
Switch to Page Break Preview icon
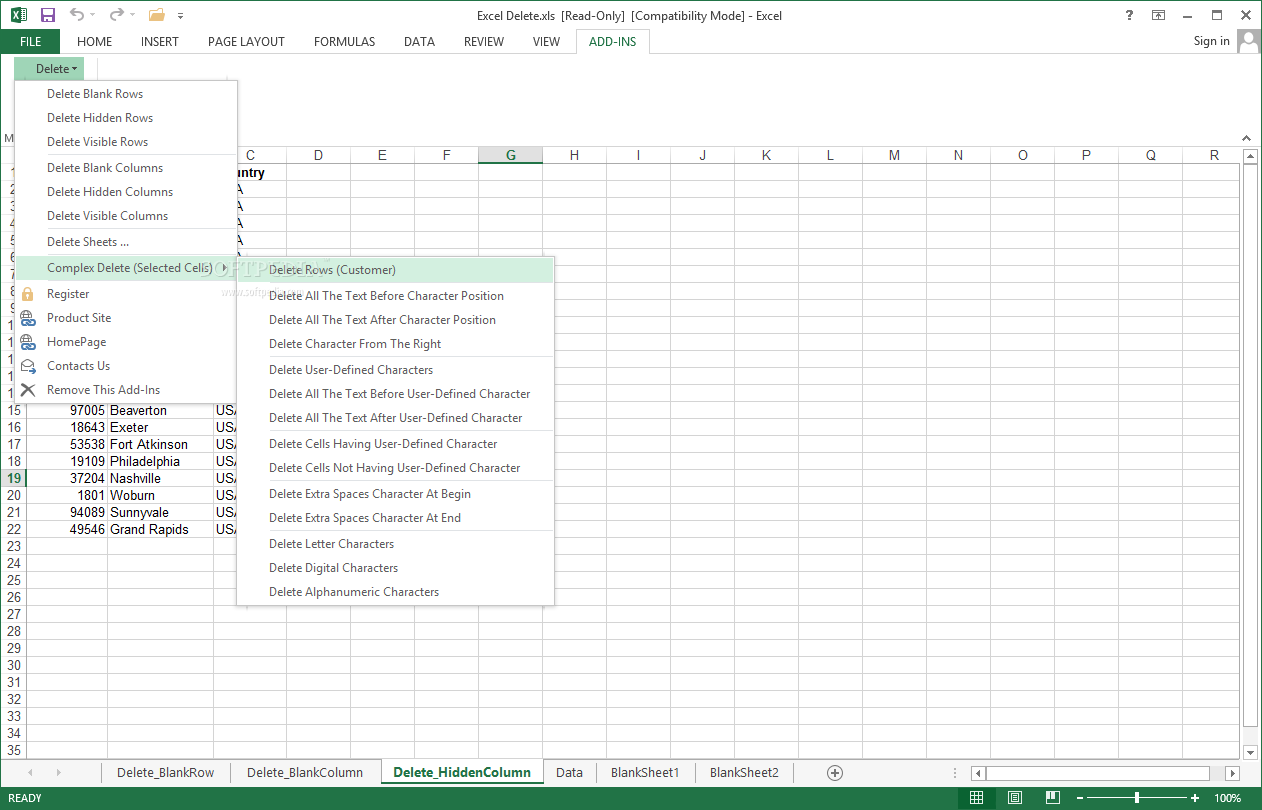point(1052,798)
